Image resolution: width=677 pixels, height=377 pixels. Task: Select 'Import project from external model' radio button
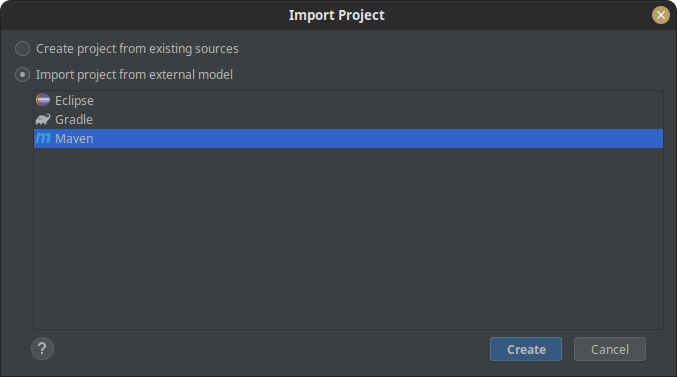(x=22, y=75)
